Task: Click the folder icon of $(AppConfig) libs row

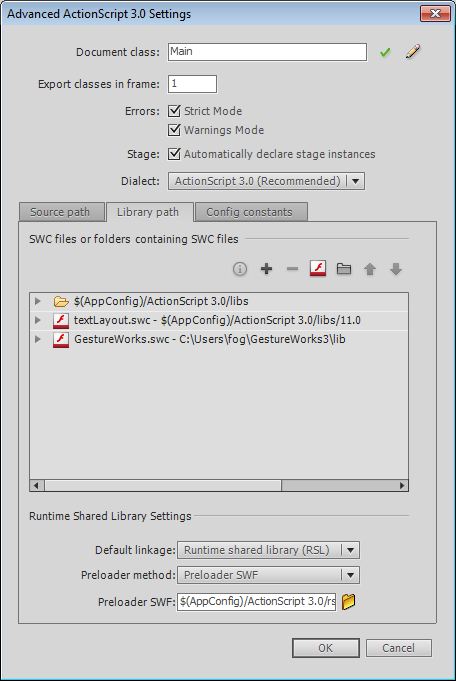Action: point(61,301)
